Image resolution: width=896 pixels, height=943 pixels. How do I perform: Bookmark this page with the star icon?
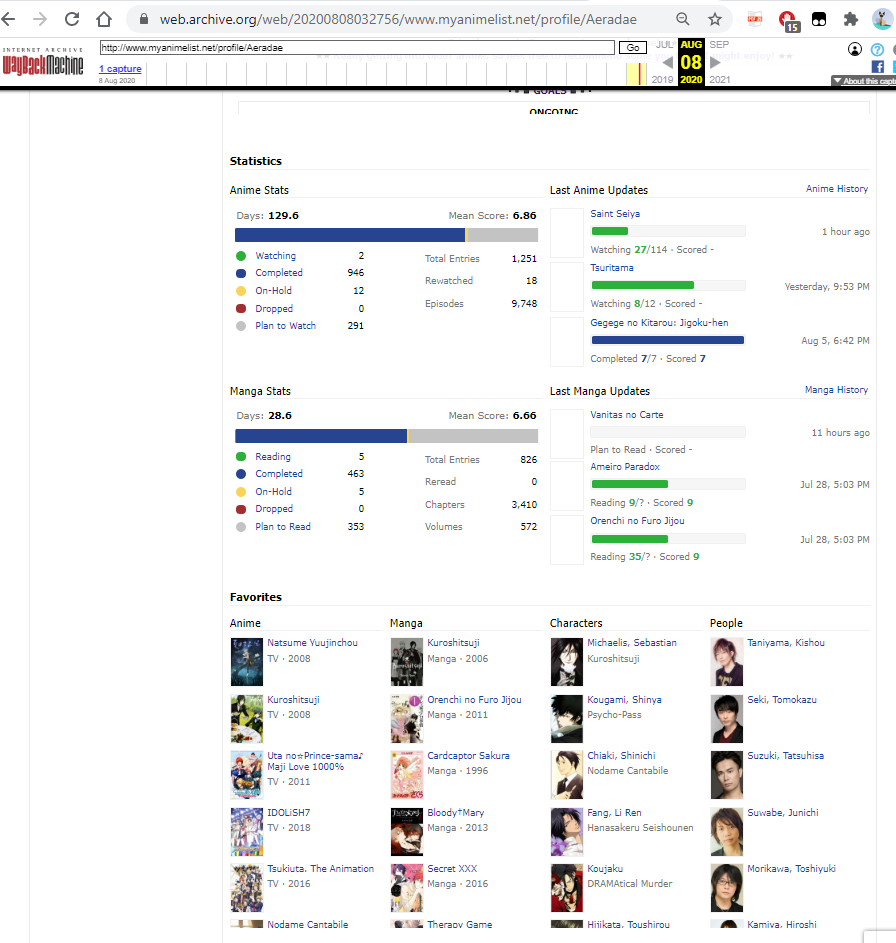pyautogui.click(x=715, y=19)
